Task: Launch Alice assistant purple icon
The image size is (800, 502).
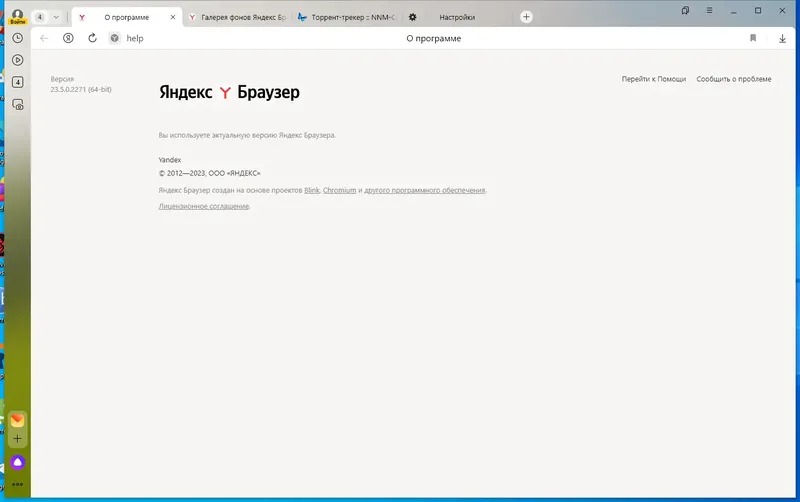Action: point(17,462)
